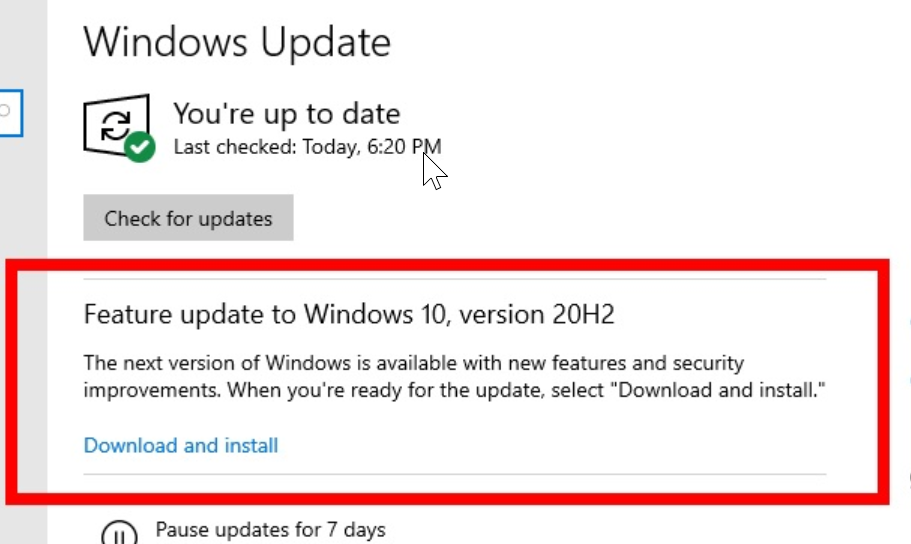
Task: Click the search magnifier icon at left
Action: pyautogui.click(x=5, y=111)
